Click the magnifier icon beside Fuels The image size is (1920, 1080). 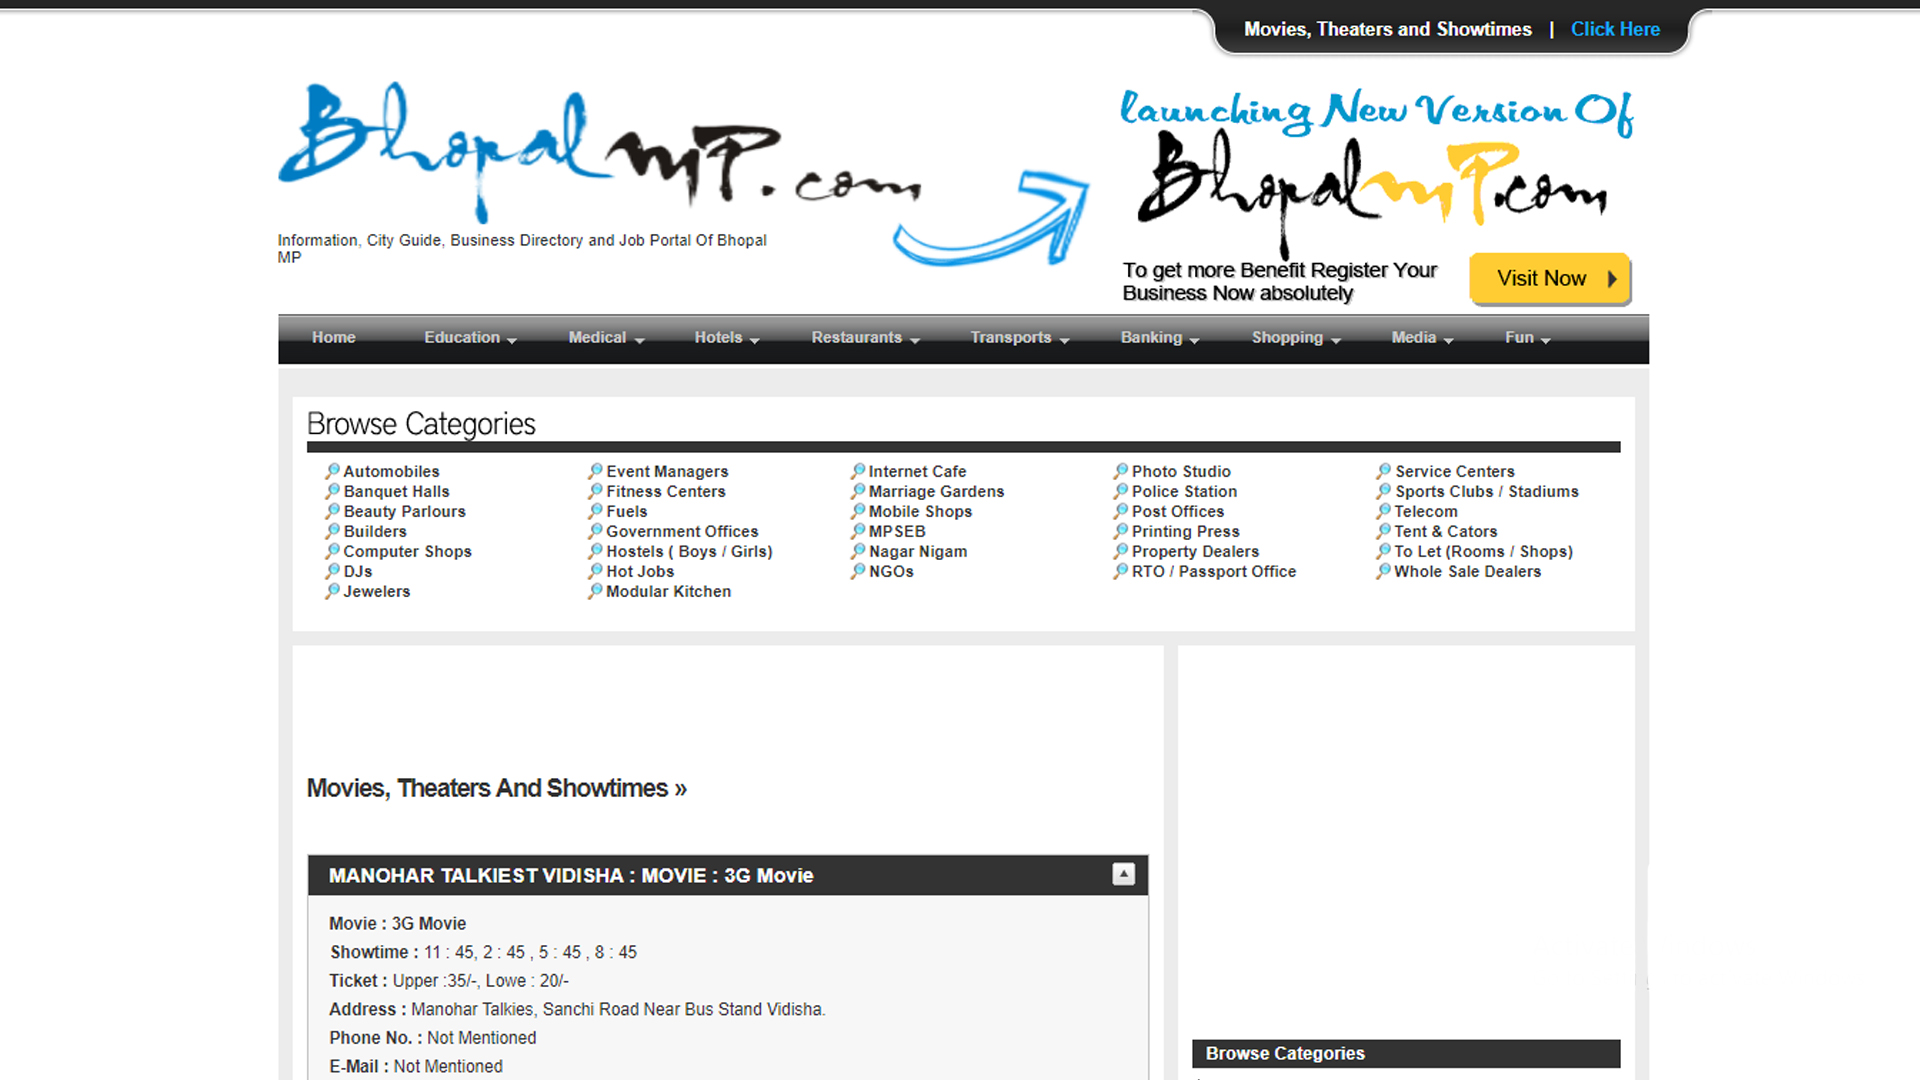point(595,511)
